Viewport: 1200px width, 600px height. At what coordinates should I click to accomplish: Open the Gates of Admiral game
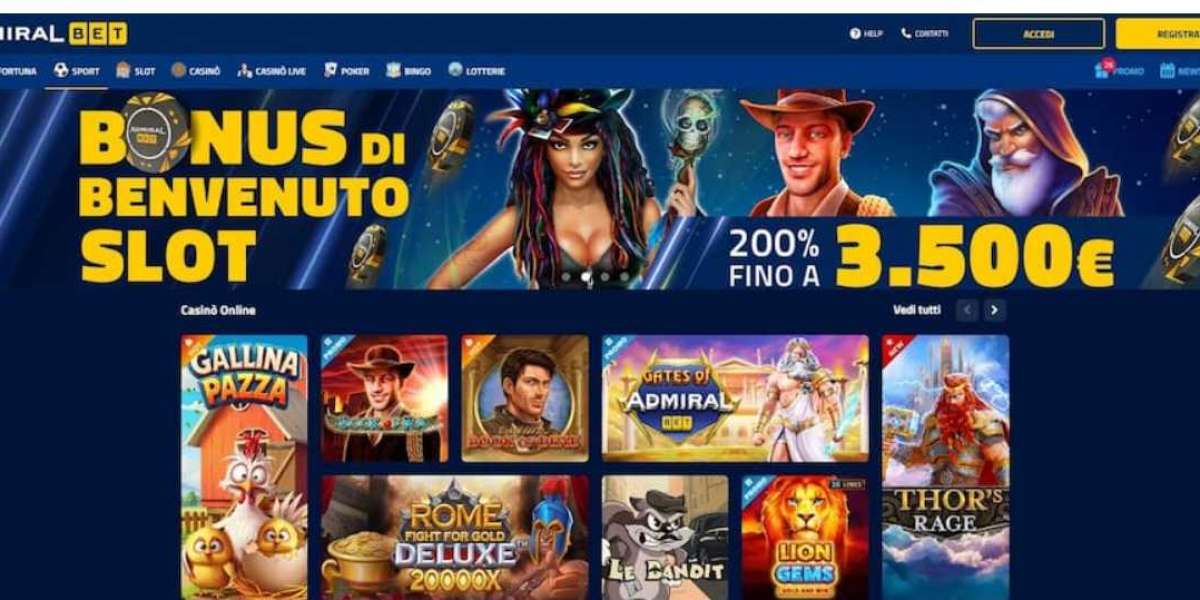pyautogui.click(x=735, y=398)
